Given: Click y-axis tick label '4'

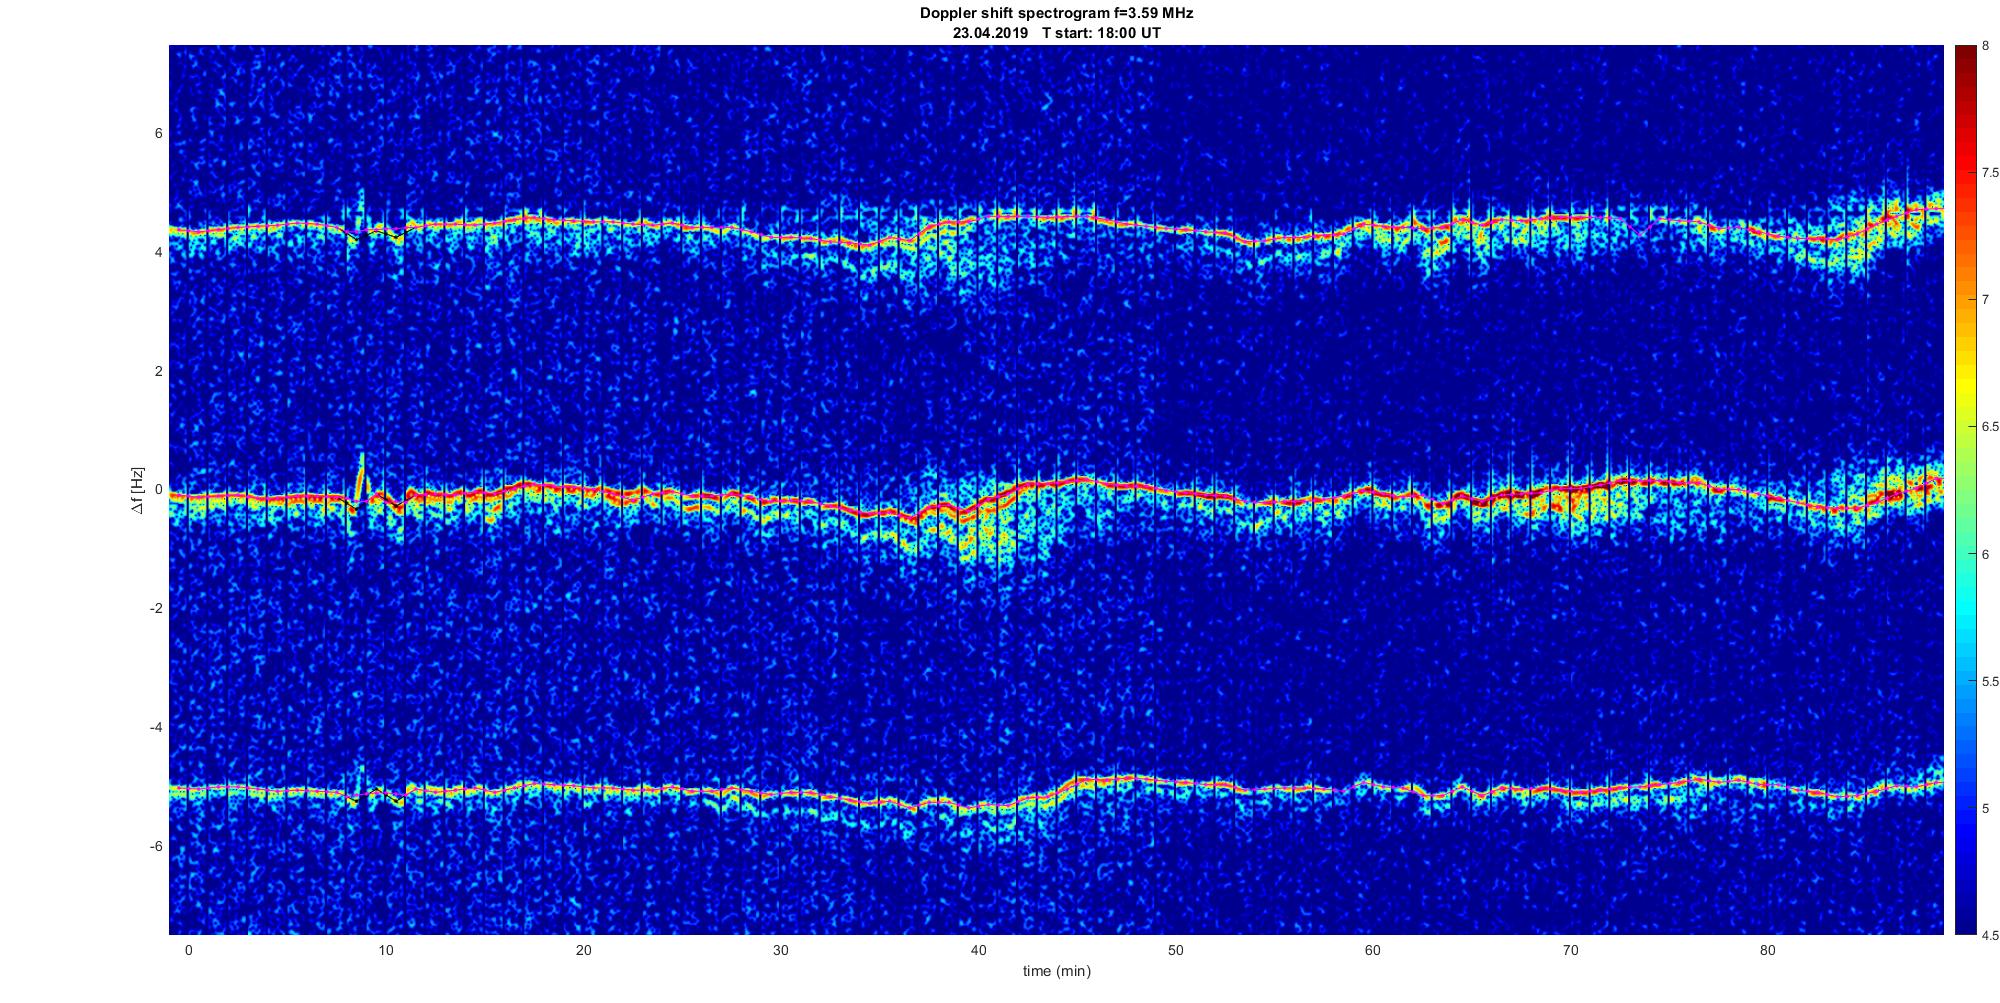Looking at the screenshot, I should 158,253.
